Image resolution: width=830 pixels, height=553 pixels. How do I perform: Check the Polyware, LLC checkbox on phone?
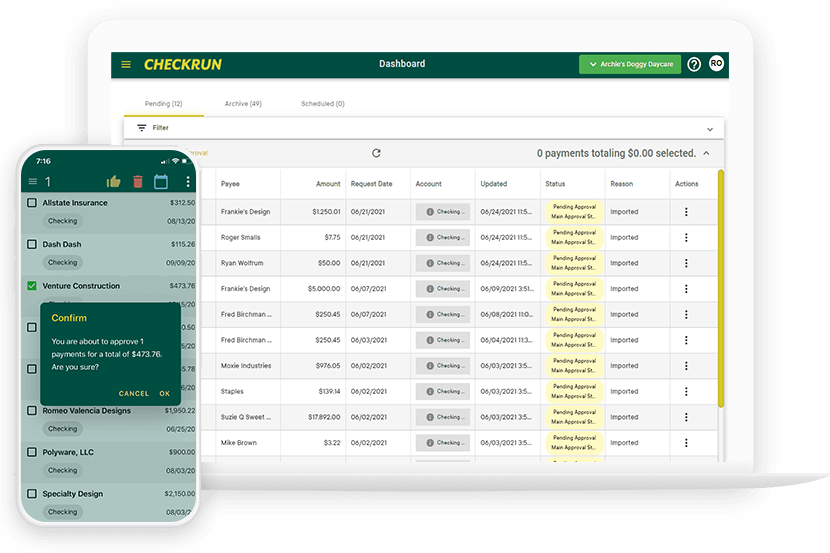[x=32, y=452]
